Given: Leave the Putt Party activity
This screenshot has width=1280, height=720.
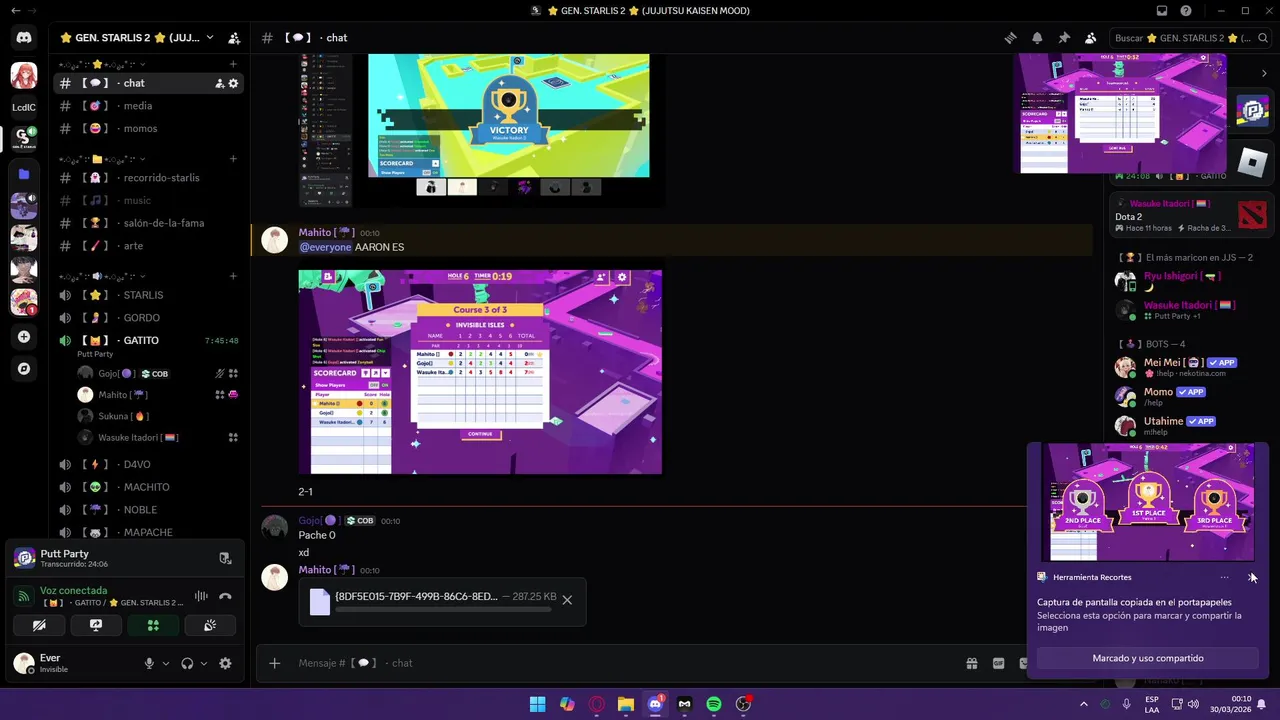Looking at the screenshot, I should [x=225, y=558].
